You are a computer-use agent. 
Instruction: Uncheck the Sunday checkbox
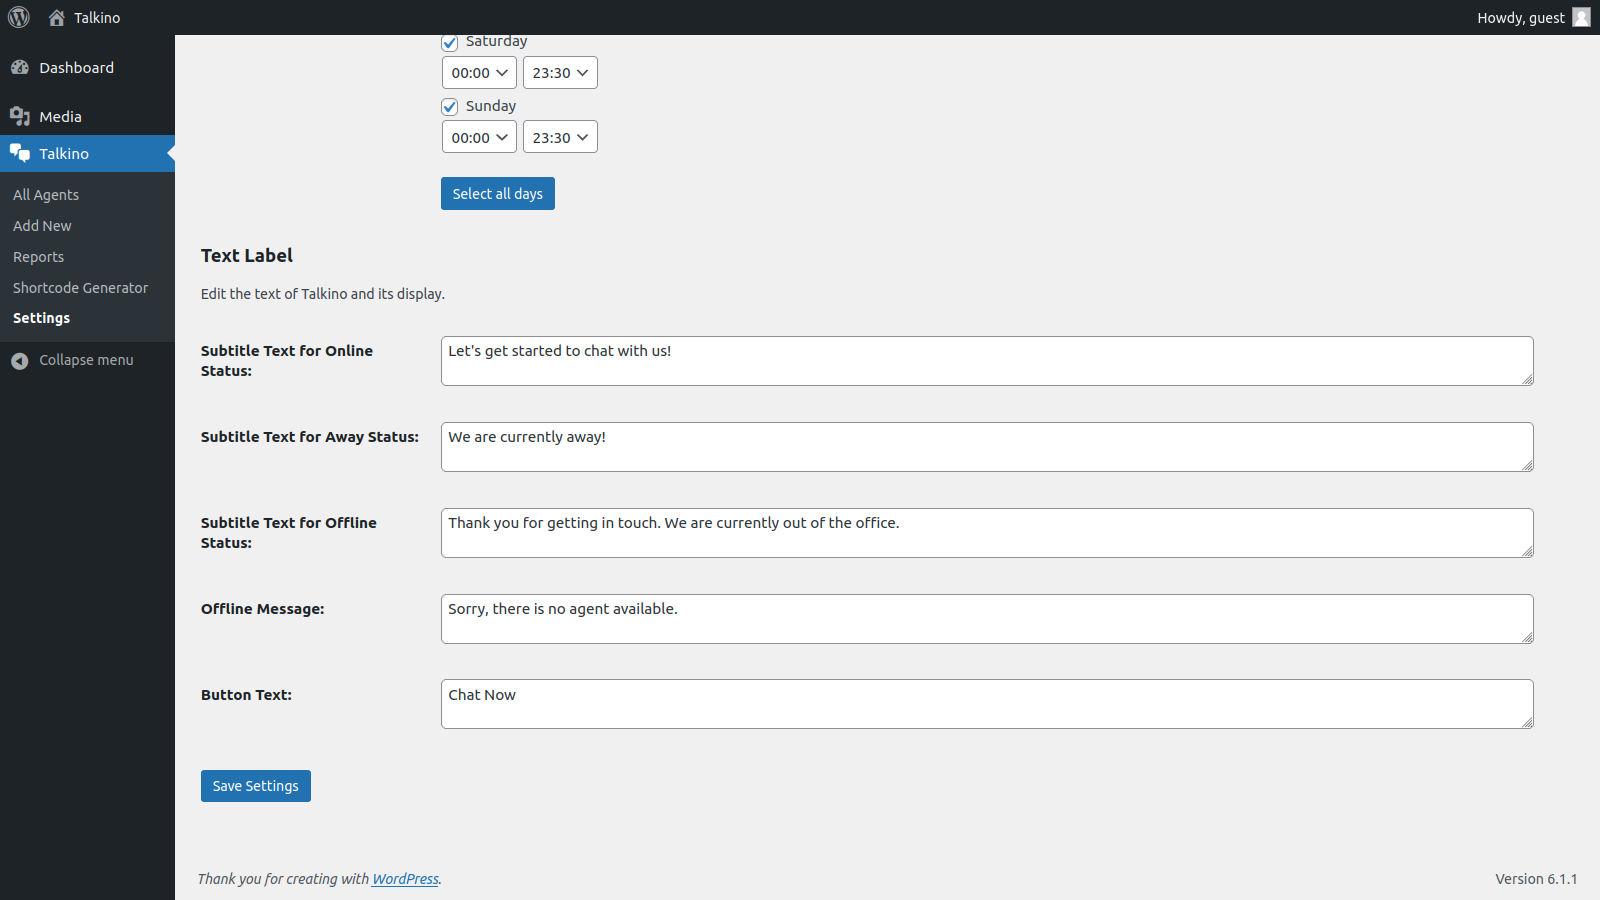tap(450, 106)
